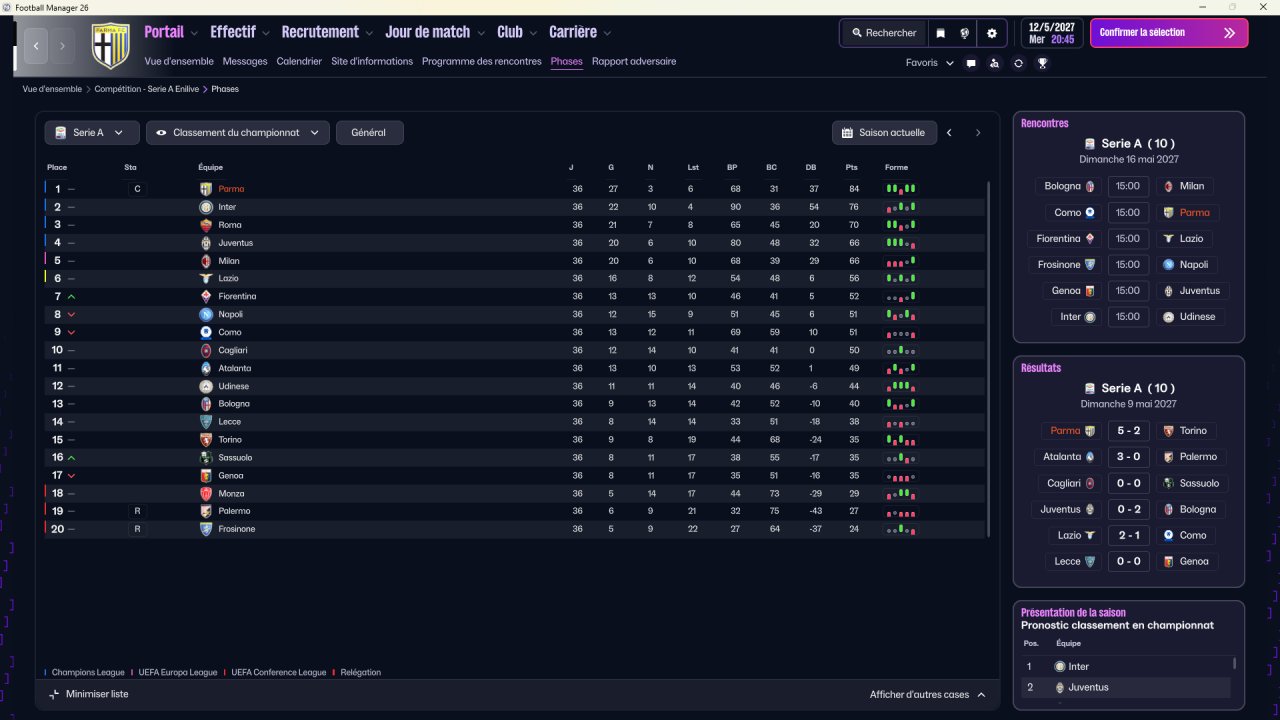The width and height of the screenshot is (1280, 720).
Task: Click the Juventus badge in league table
Action: click(x=206, y=243)
